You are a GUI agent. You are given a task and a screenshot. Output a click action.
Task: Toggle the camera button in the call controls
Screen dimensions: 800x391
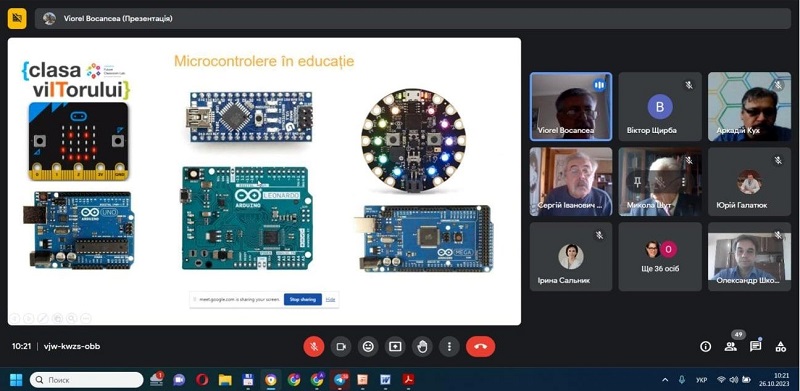(341, 347)
